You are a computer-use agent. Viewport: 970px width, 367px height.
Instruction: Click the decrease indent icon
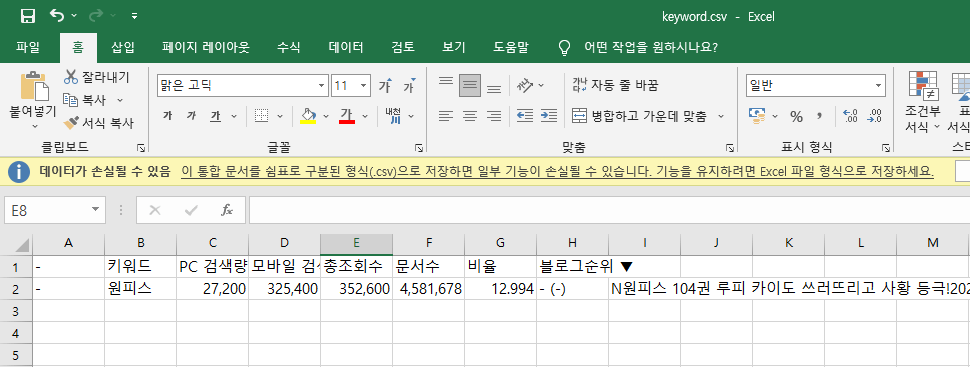click(x=525, y=116)
